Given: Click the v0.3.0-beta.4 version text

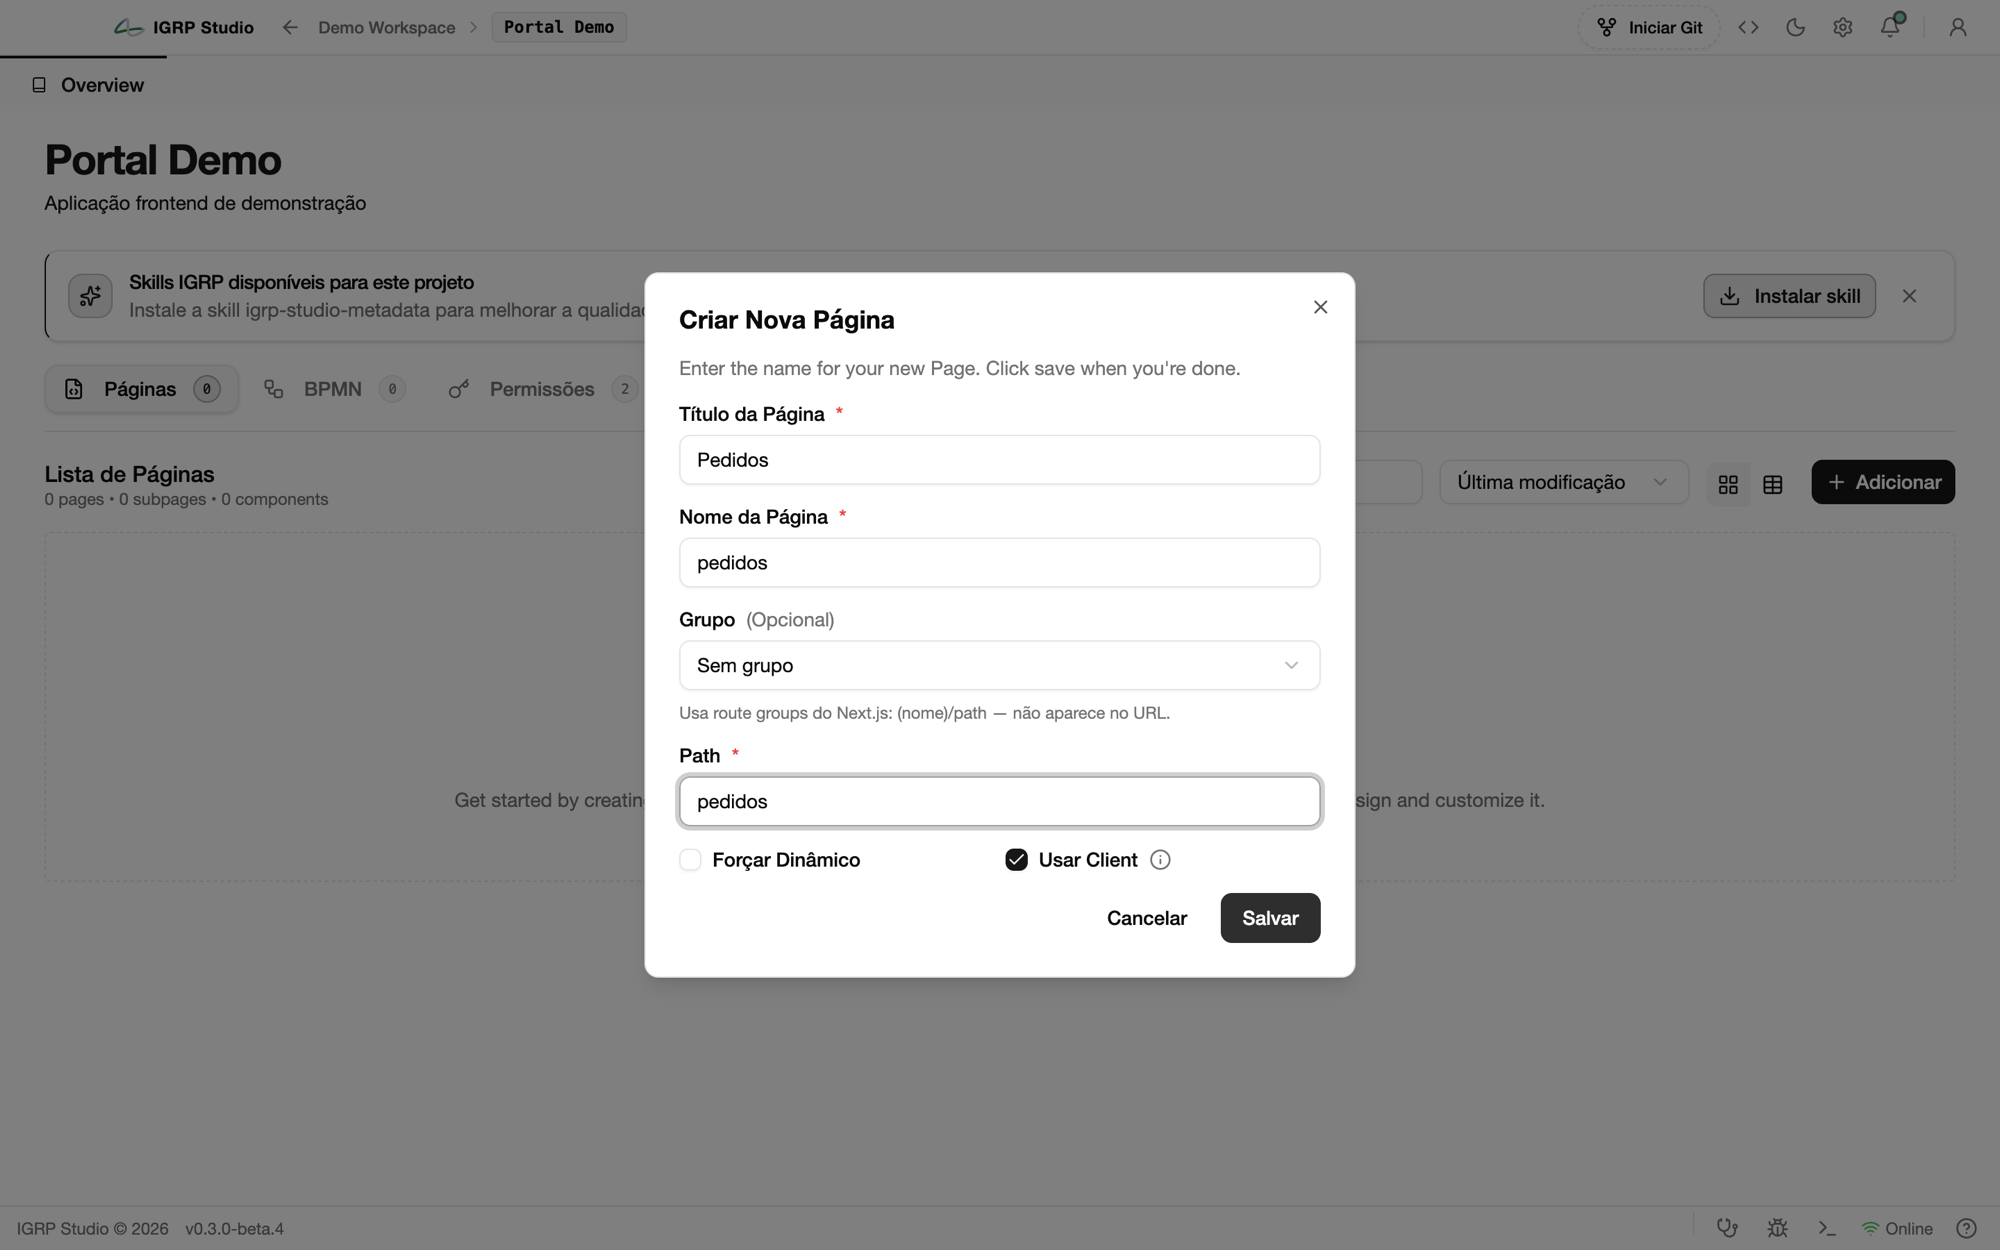Looking at the screenshot, I should [x=234, y=1228].
